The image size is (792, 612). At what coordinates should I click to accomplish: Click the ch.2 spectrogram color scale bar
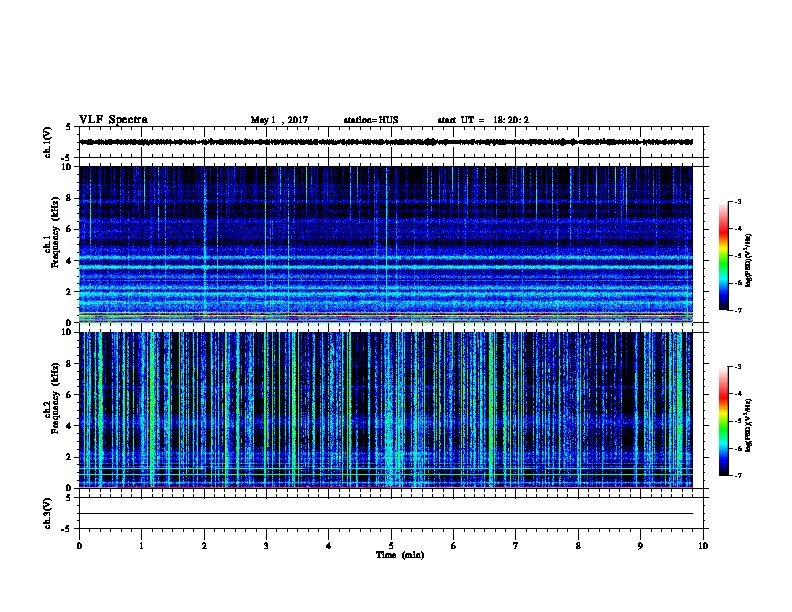click(724, 421)
